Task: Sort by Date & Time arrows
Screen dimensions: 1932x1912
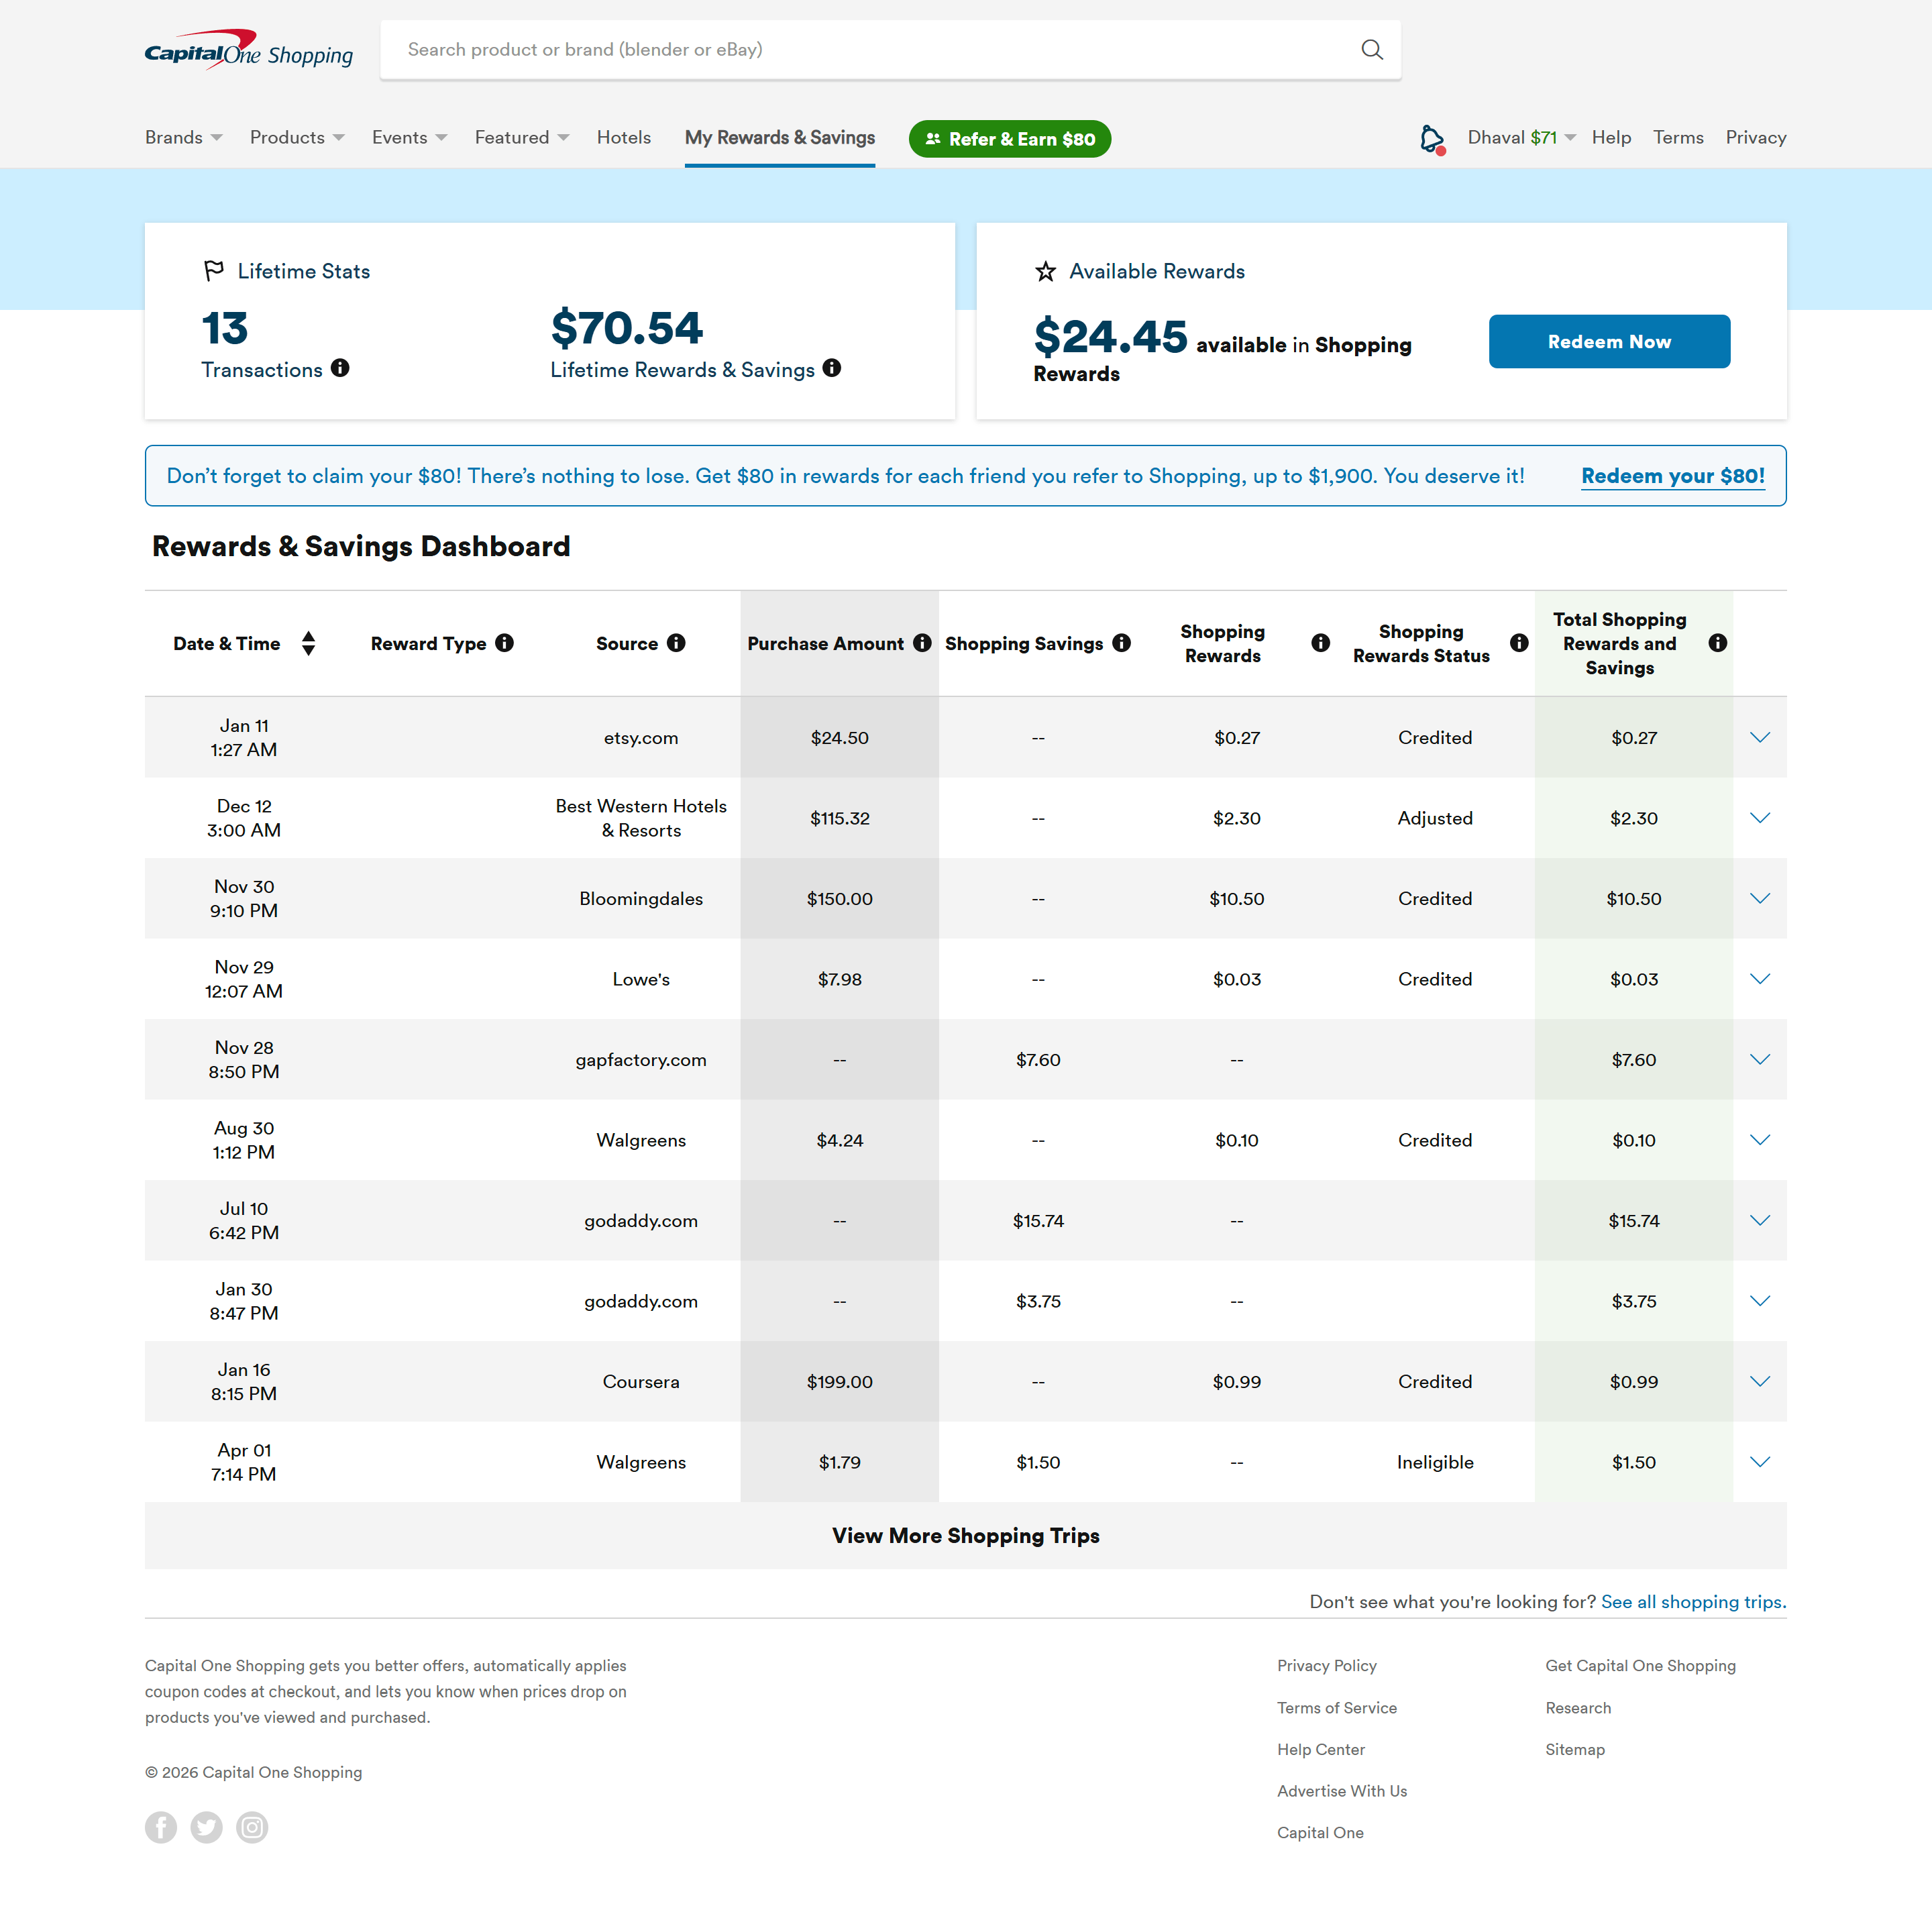Action: [x=308, y=643]
